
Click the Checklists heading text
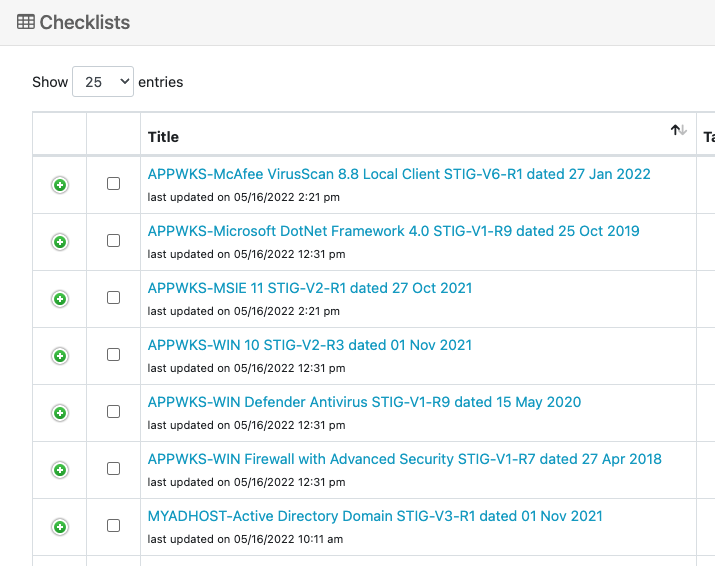pyautogui.click(x=85, y=22)
